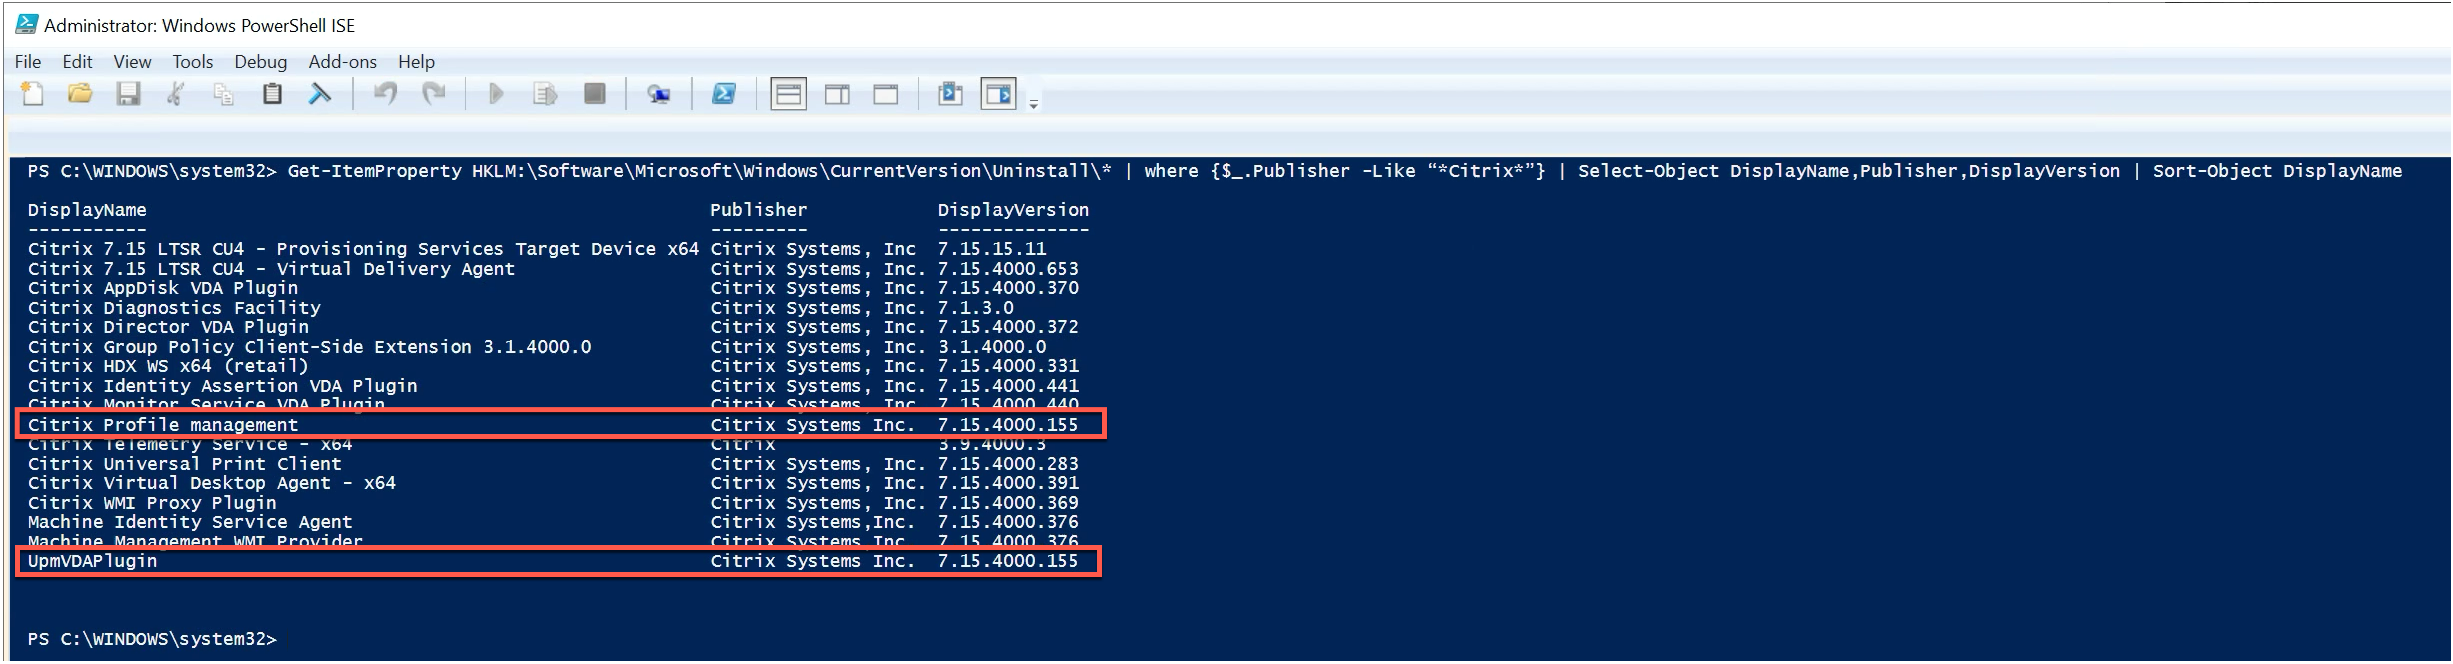Open the View menu
Viewport: 2453px width, 664px height.
tap(132, 62)
